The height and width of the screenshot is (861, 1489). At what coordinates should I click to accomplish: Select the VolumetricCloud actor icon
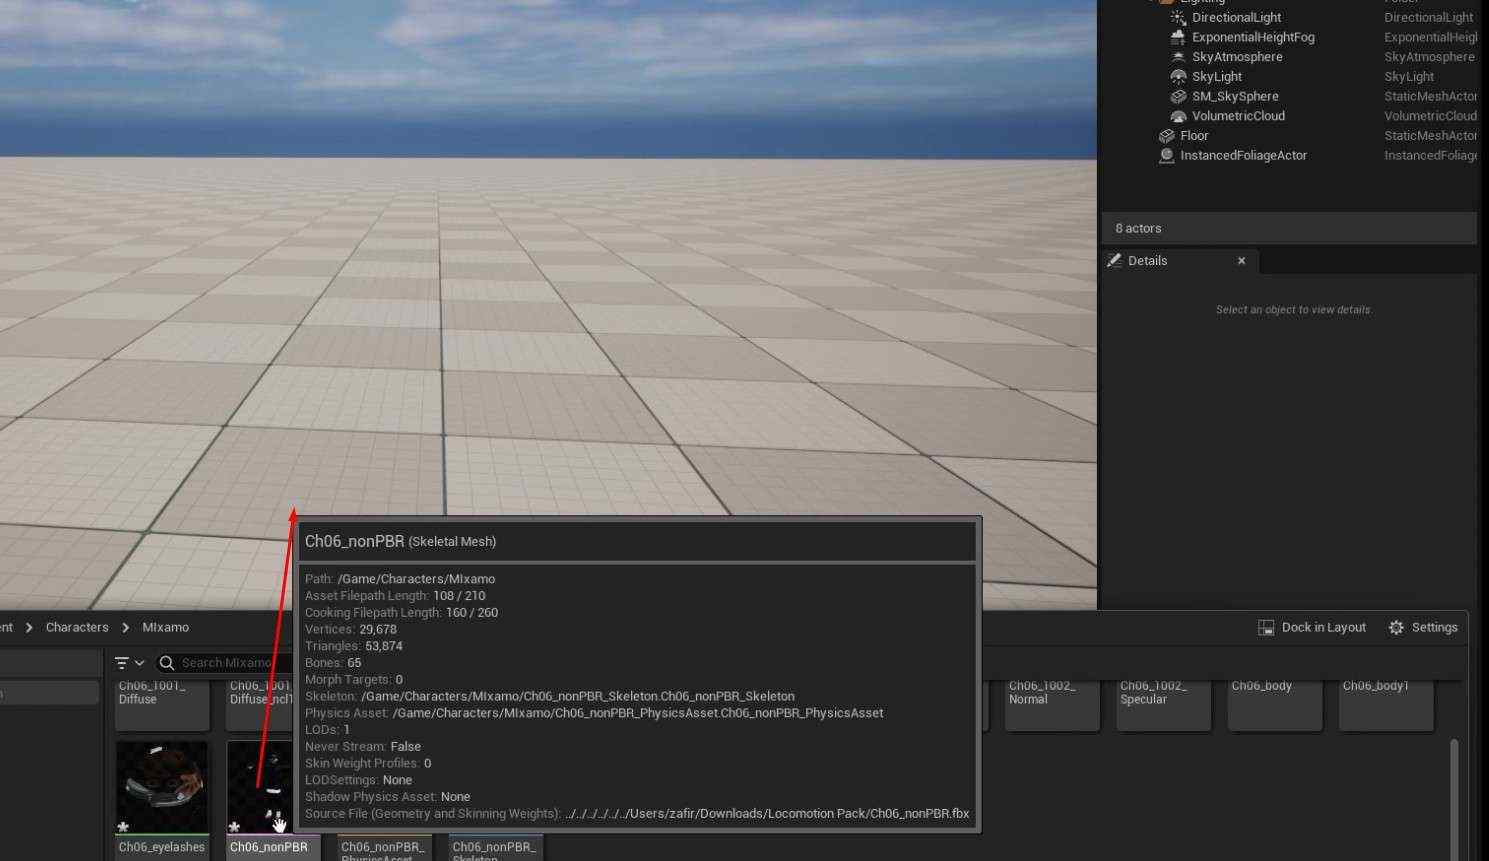click(x=1178, y=116)
